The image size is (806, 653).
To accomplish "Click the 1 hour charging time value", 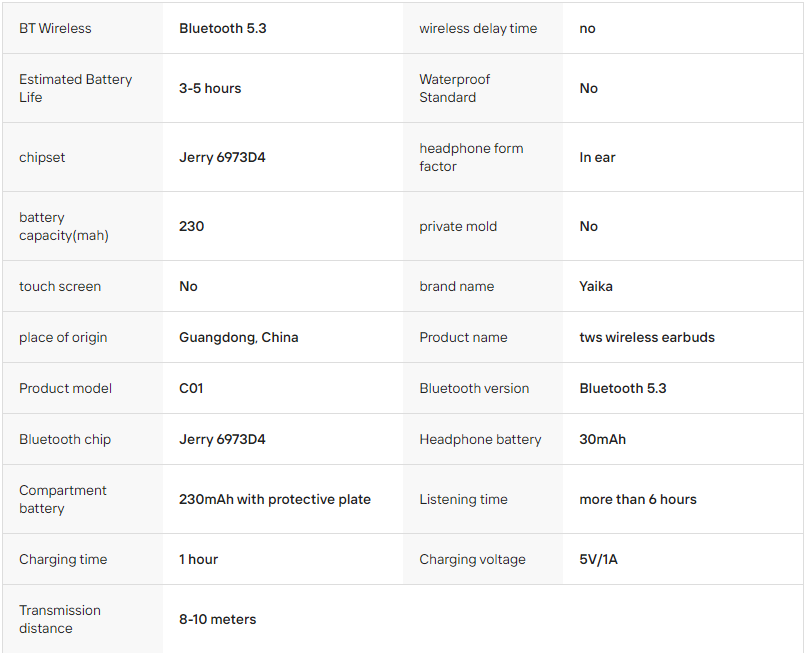I will click(198, 559).
